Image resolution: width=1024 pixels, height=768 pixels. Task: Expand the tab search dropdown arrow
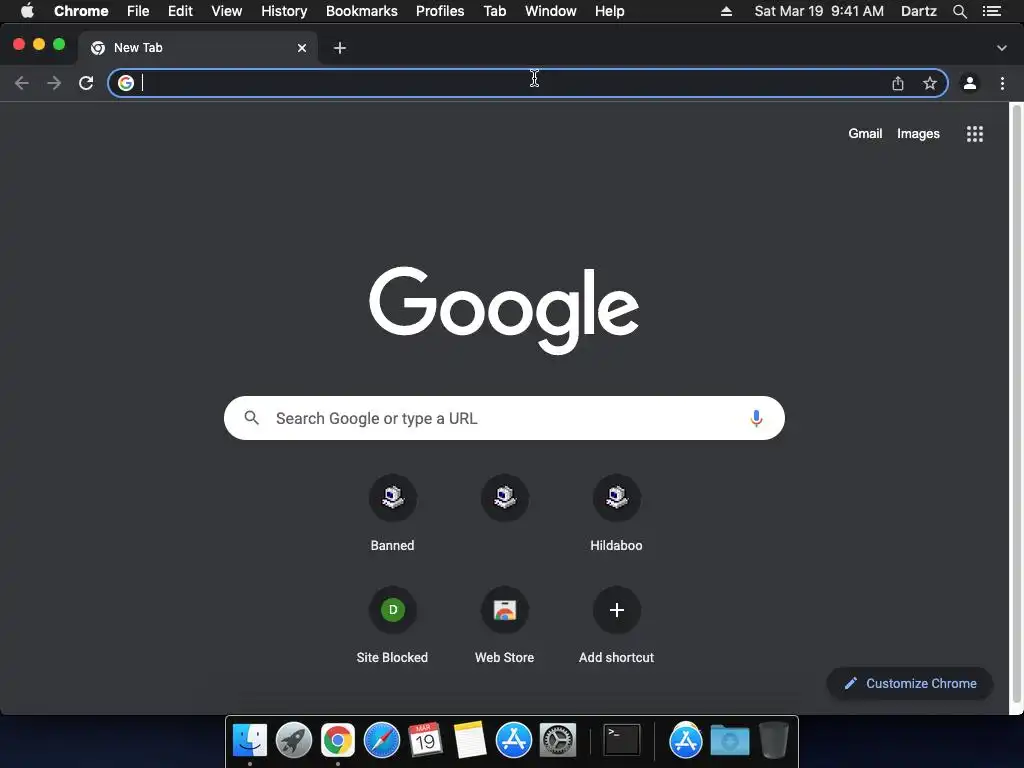coord(1002,48)
